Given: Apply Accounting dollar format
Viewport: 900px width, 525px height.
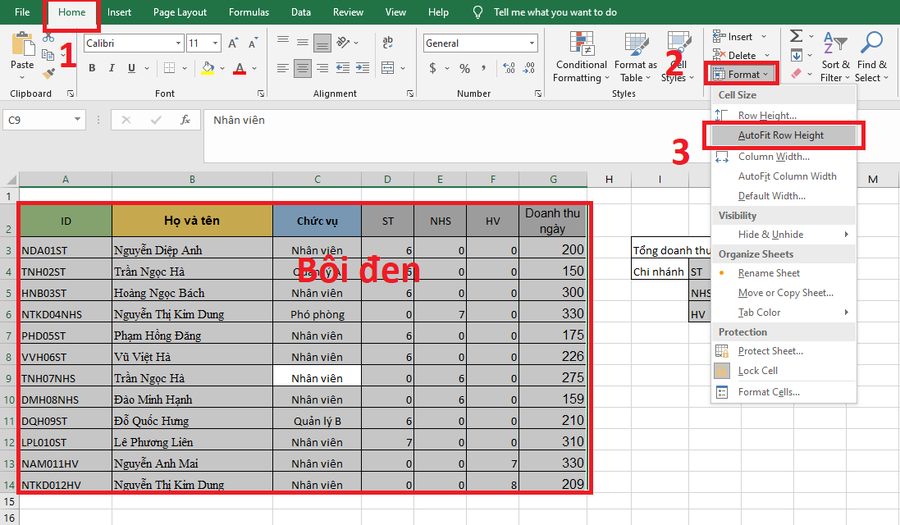Looking at the screenshot, I should point(433,68).
